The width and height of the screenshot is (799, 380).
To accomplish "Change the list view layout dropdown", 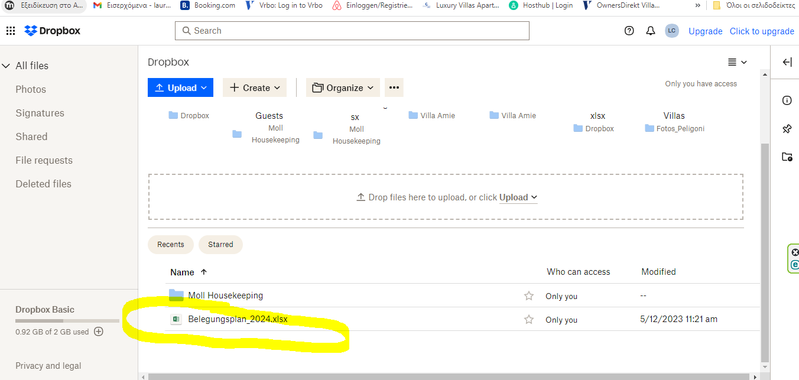I will (x=737, y=62).
